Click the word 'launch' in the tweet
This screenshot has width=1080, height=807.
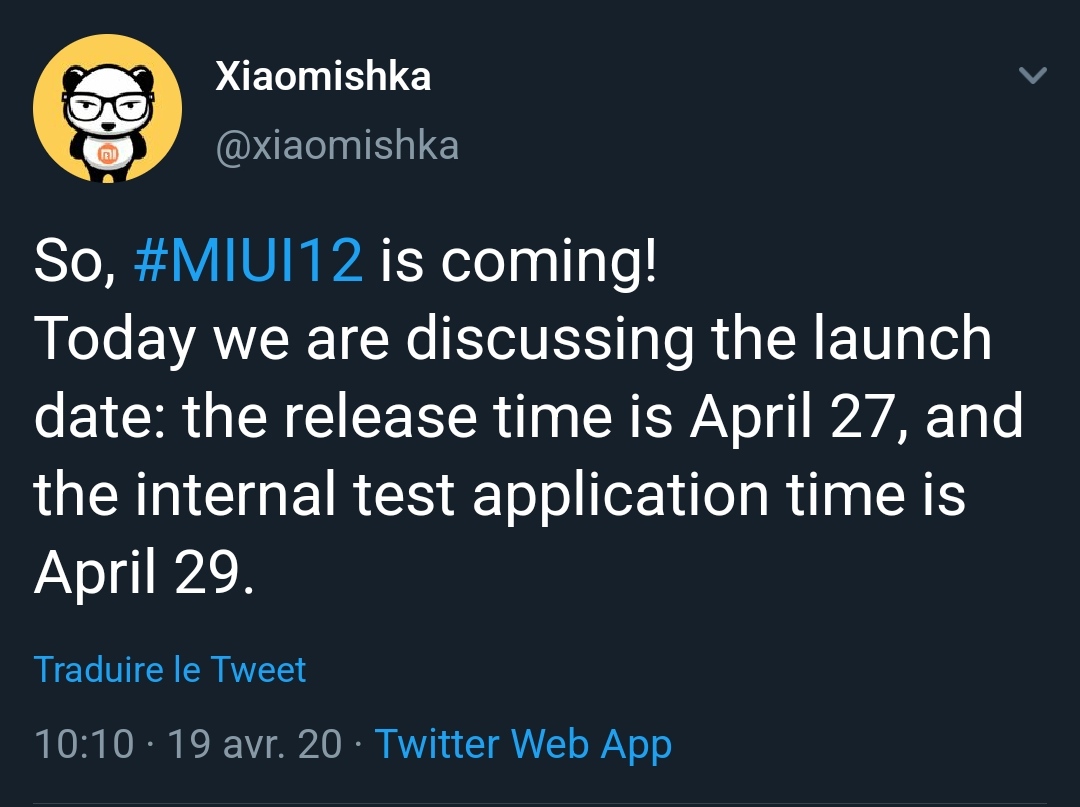pos(902,337)
